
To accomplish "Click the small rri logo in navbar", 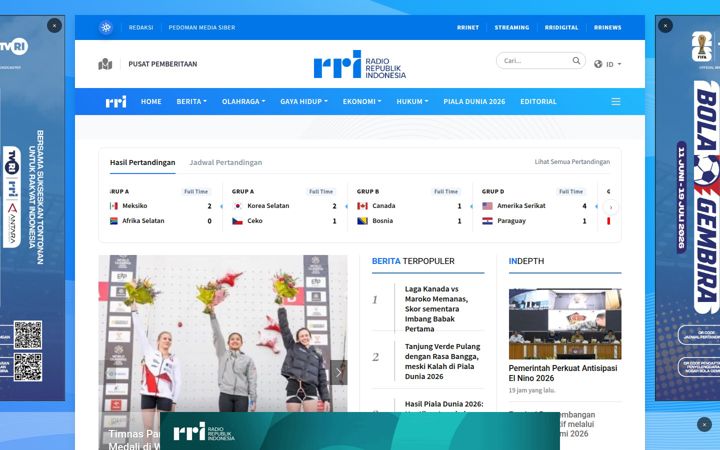I will [116, 101].
